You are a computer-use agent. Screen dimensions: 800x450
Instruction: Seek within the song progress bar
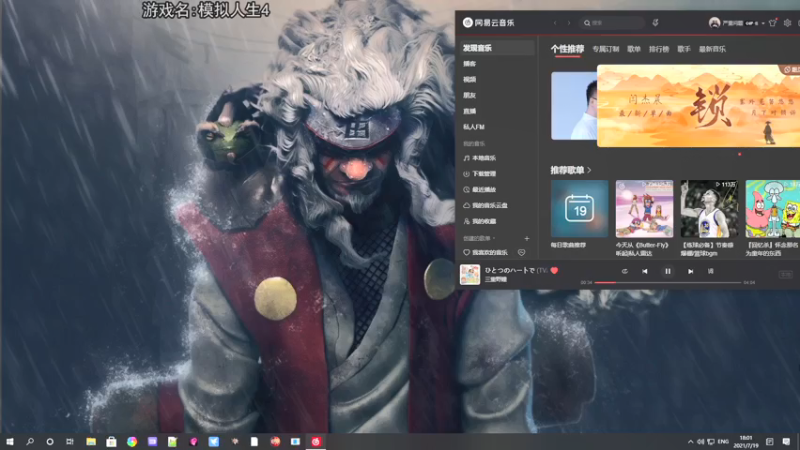(x=667, y=283)
